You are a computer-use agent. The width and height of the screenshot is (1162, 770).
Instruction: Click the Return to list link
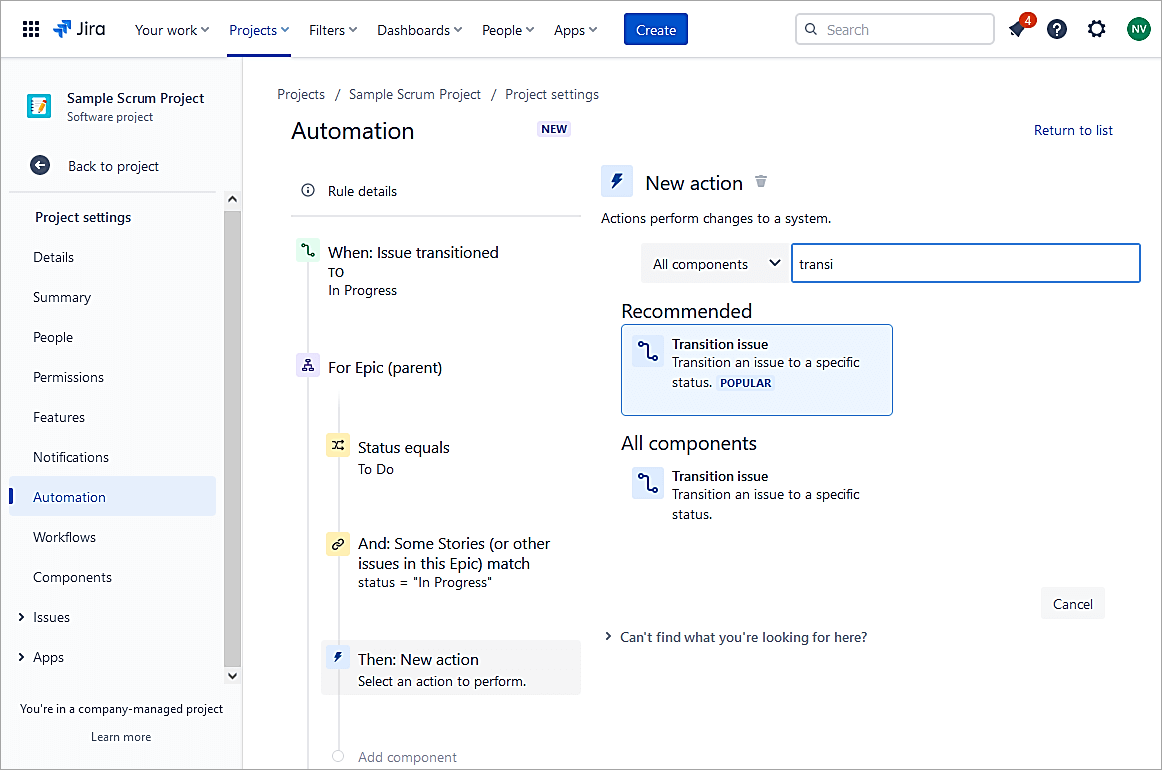[1073, 130]
